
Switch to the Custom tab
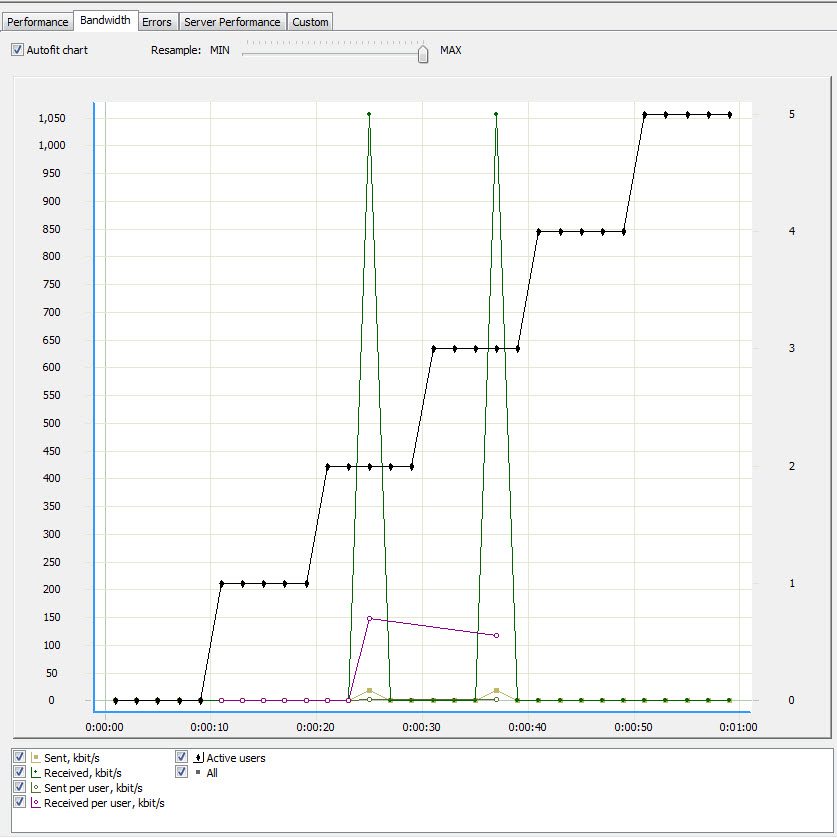[x=310, y=22]
